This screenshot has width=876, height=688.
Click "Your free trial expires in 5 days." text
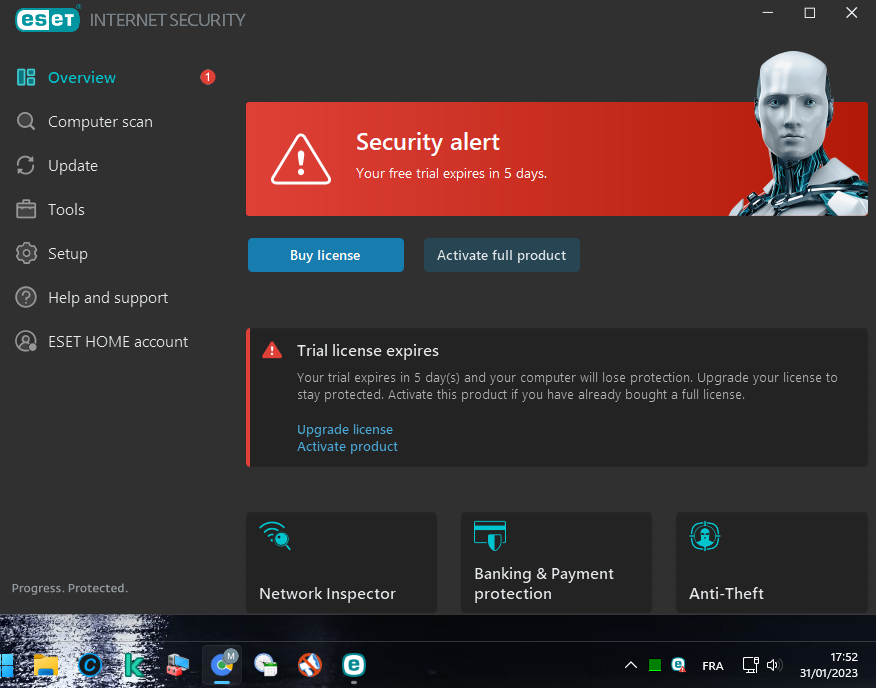(451, 174)
